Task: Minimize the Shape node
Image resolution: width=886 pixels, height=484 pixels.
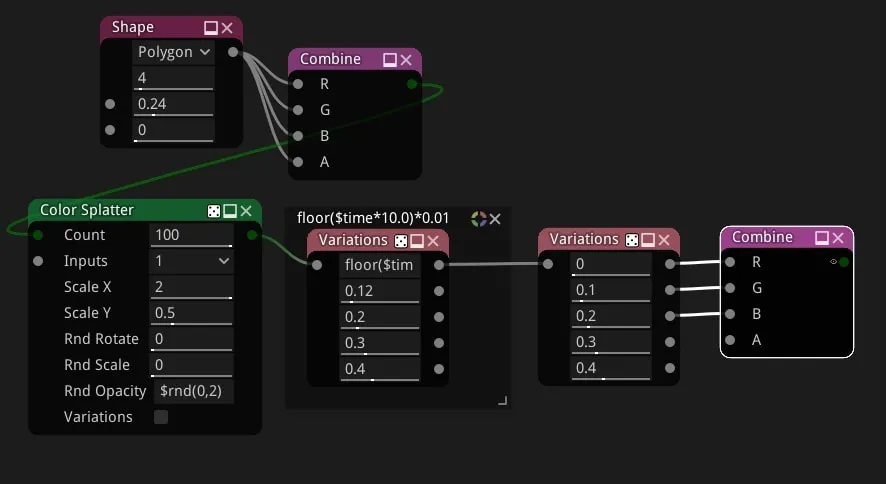Action: (211, 28)
